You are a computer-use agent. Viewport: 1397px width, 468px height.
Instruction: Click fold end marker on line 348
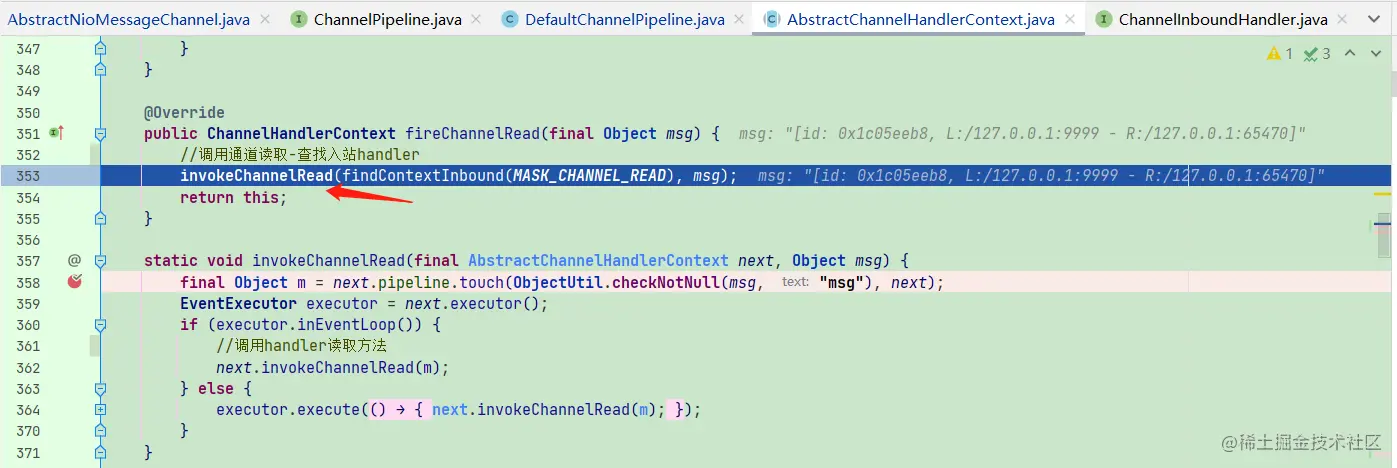pos(100,69)
